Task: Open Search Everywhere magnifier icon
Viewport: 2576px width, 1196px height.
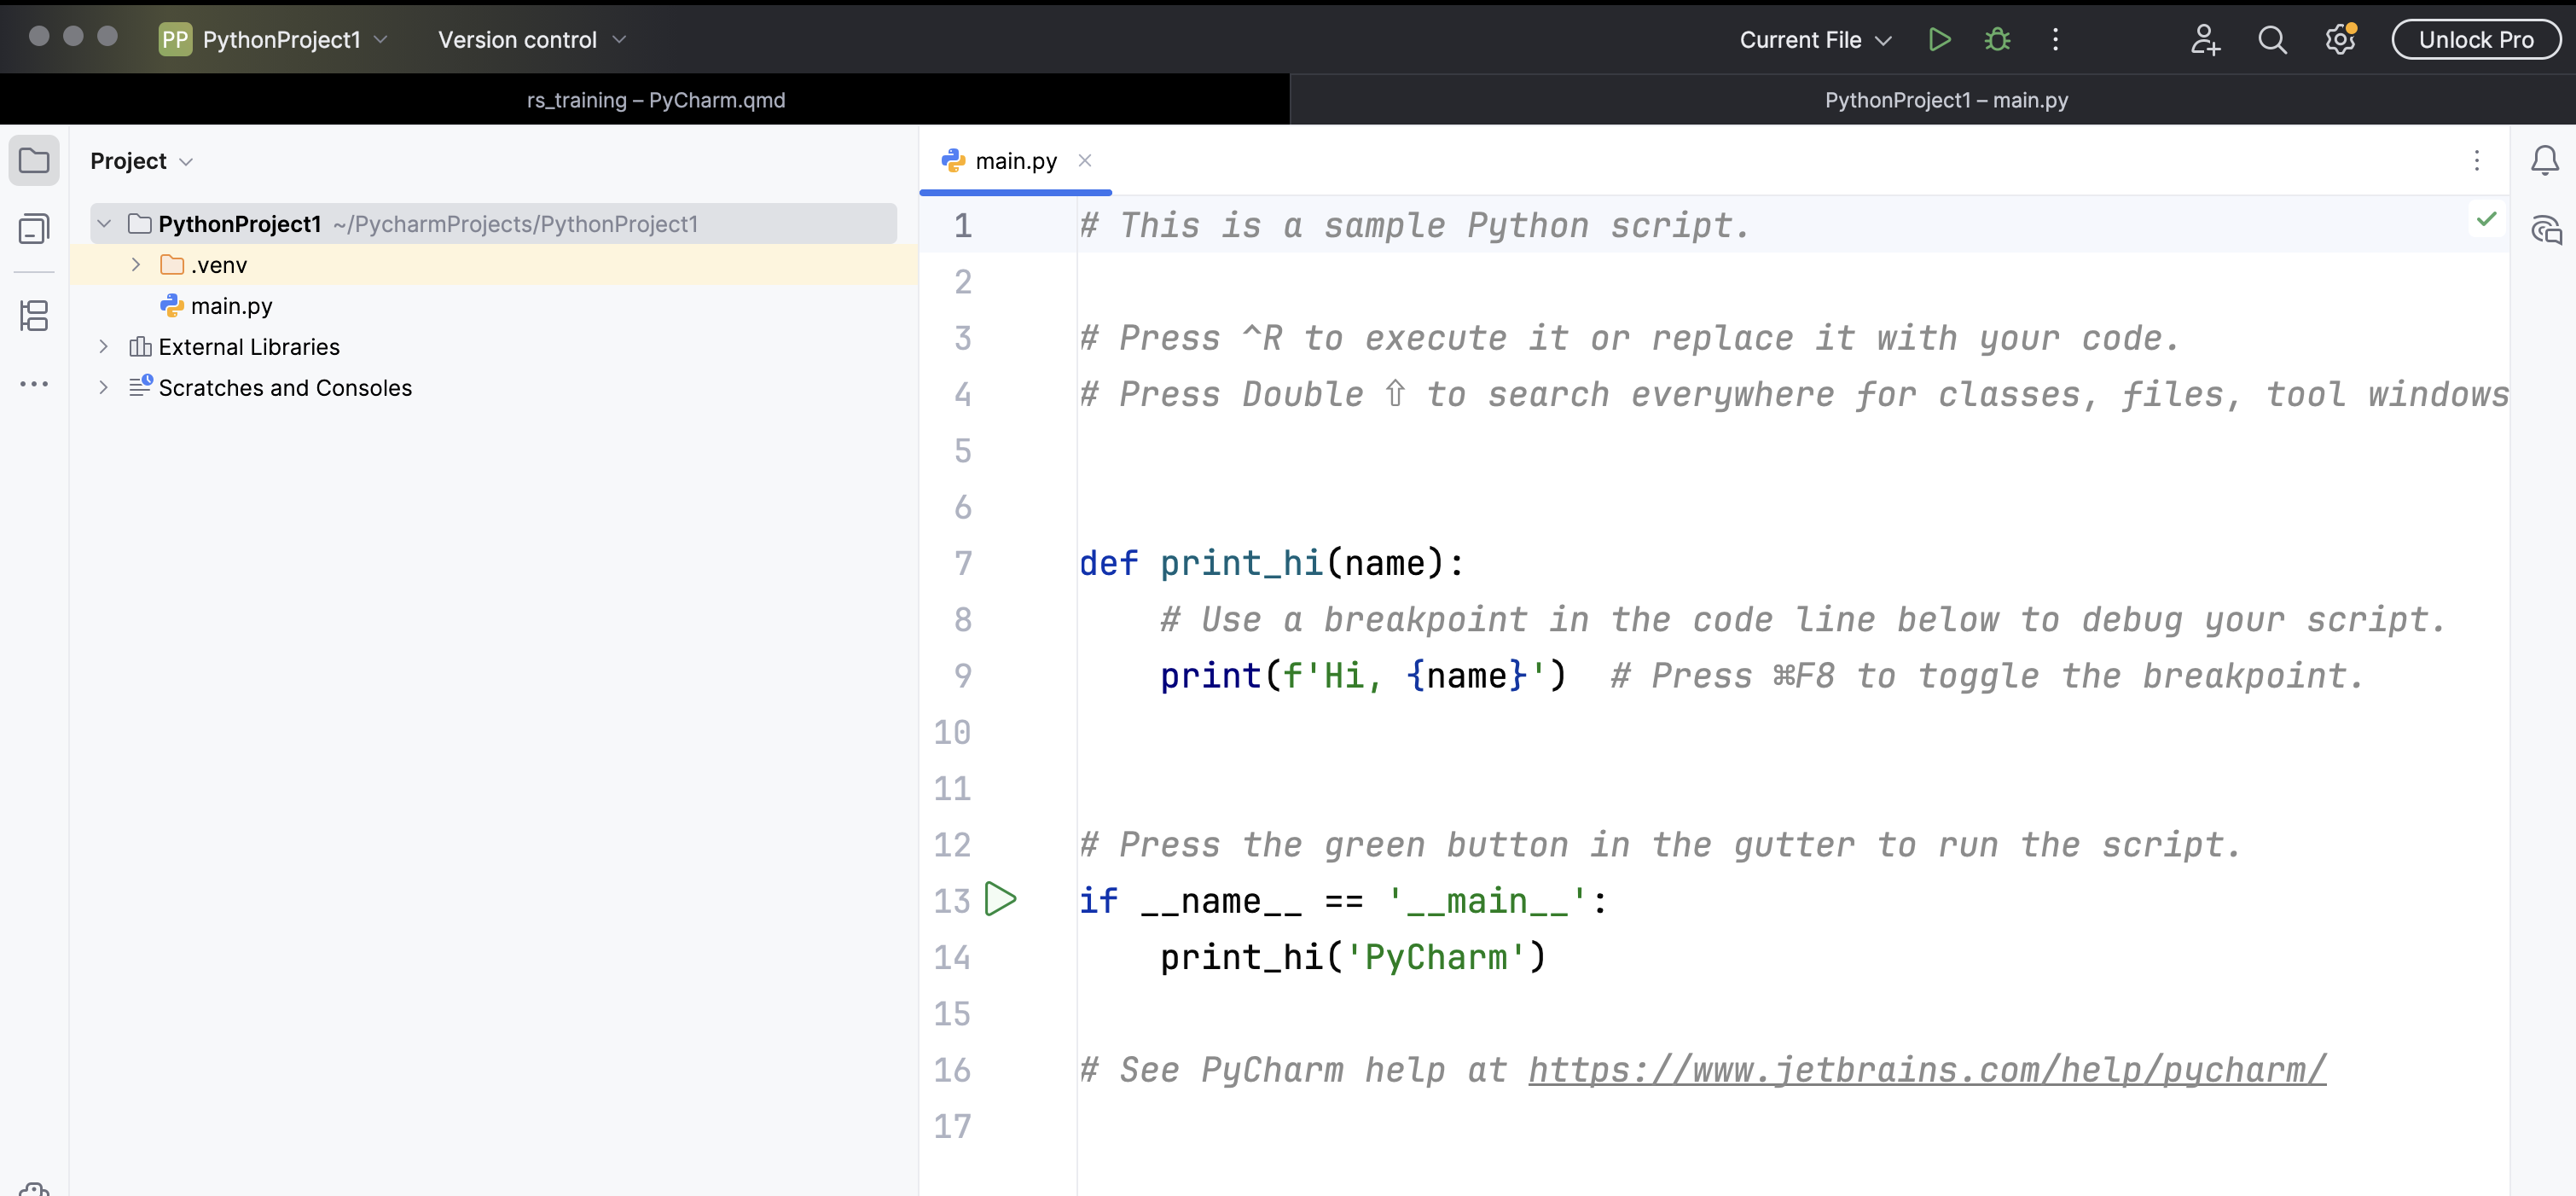Action: point(2272,40)
